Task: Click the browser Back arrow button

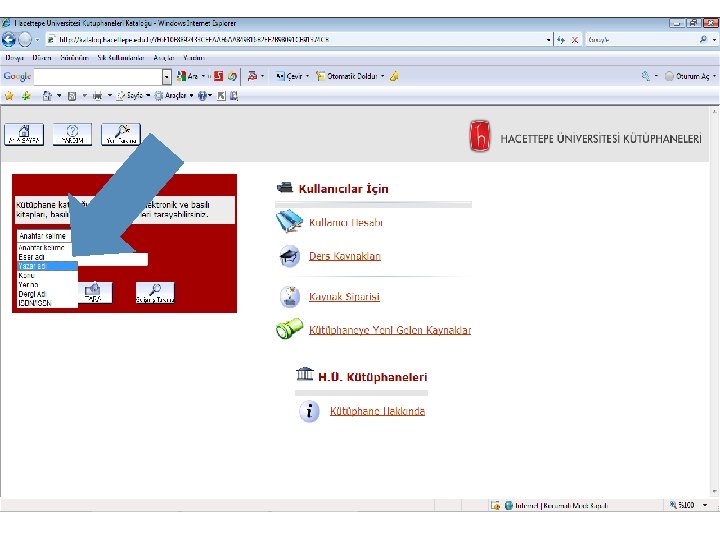Action: [x=9, y=40]
